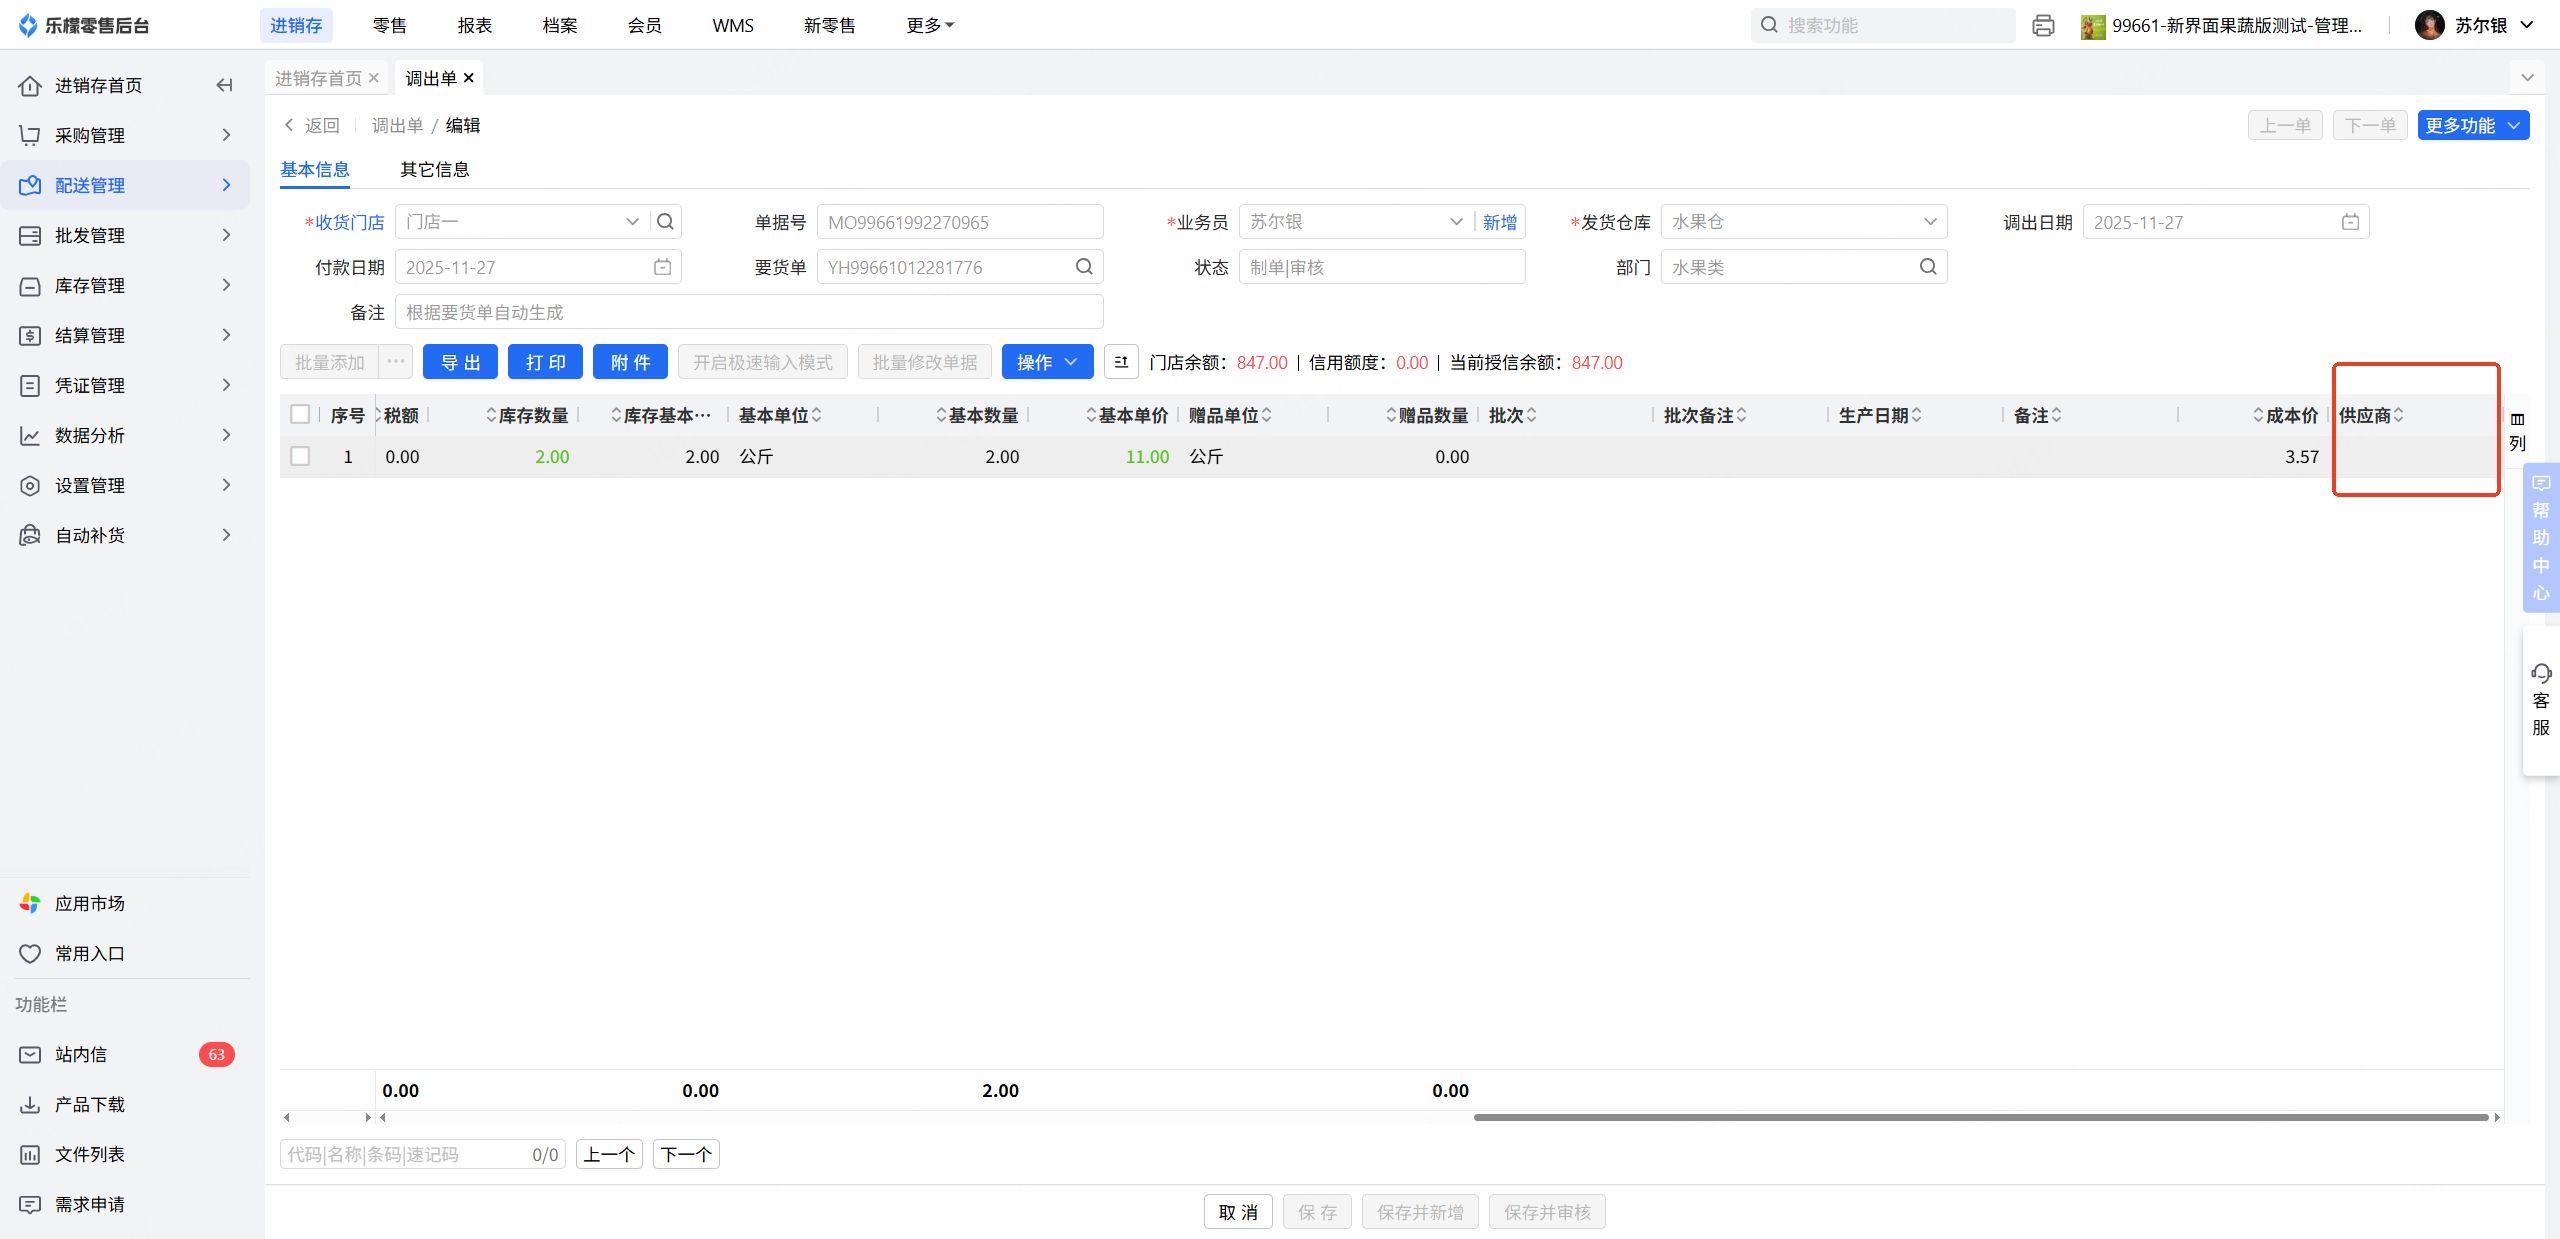This screenshot has width=2560, height=1239.
Task: Open the 调出日期 calendar icon
Action: tap(2350, 222)
